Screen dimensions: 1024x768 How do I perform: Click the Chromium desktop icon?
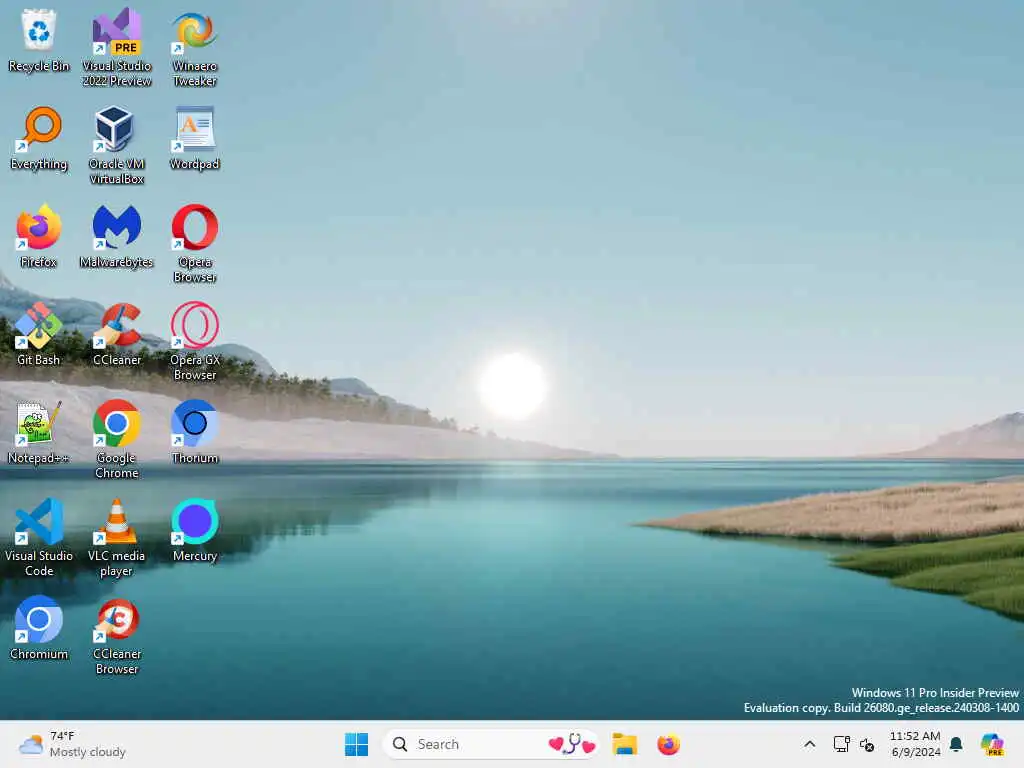pos(39,628)
